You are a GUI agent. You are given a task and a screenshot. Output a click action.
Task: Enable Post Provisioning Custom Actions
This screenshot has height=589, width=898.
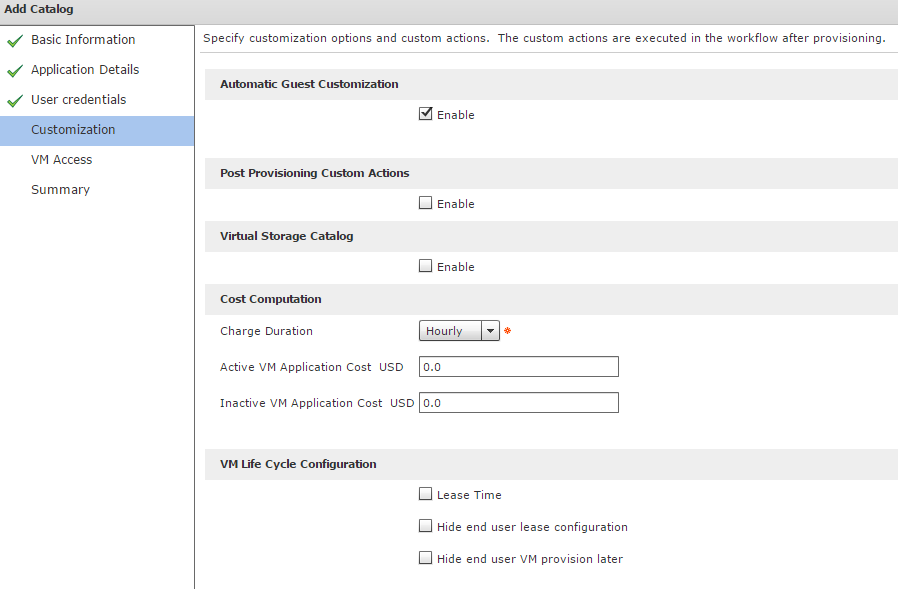(426, 203)
